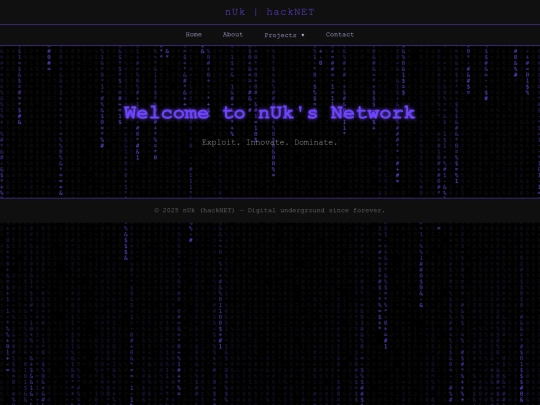Open the Contact page link
The image size is (540, 405).
340,34
